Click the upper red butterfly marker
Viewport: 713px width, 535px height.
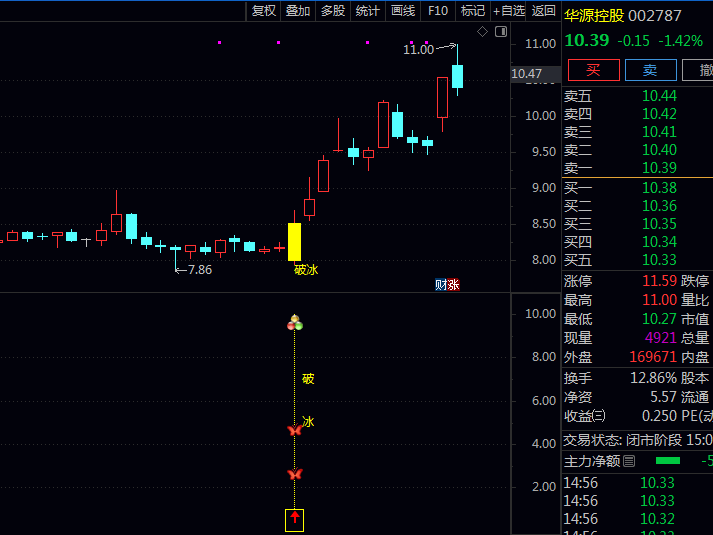[x=295, y=430]
